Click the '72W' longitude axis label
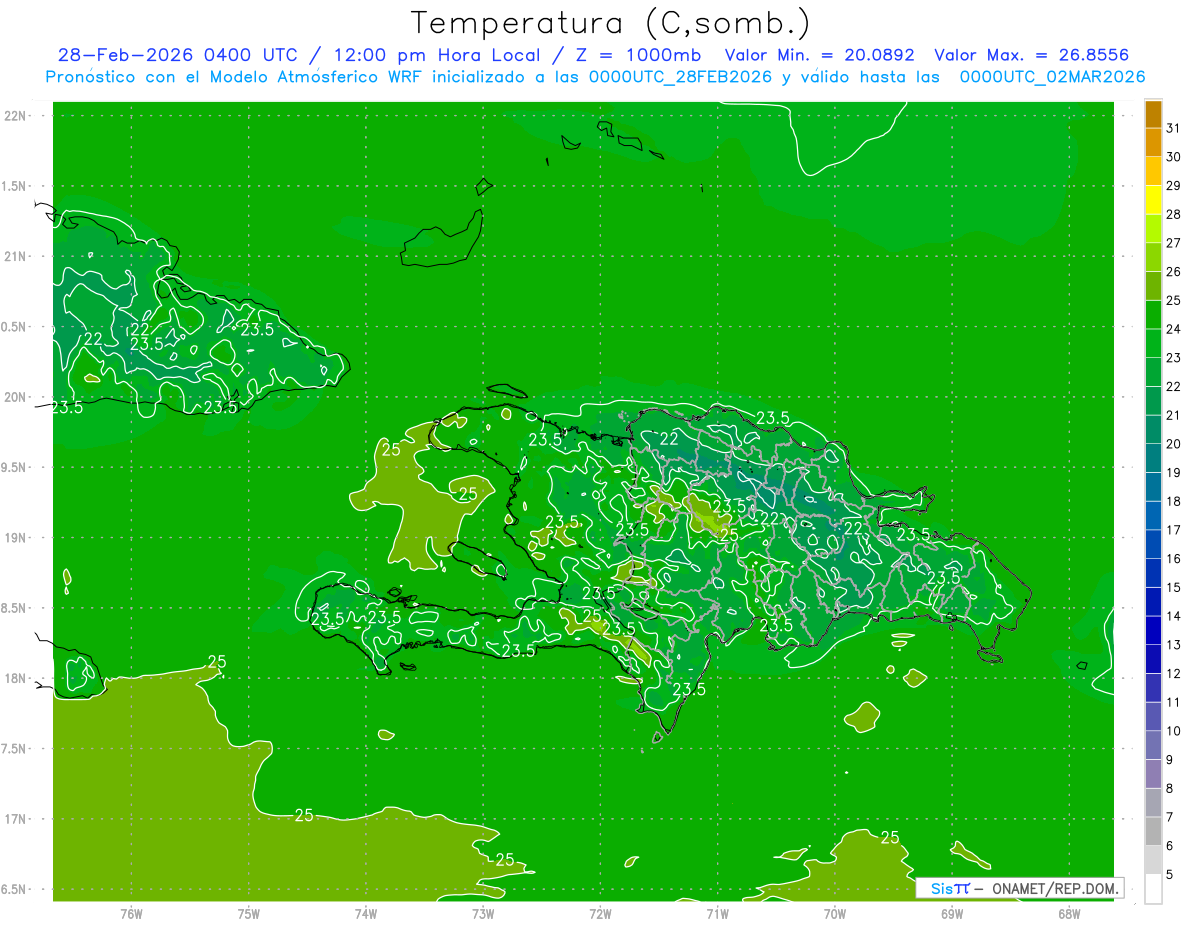1200x927 pixels. [601, 913]
